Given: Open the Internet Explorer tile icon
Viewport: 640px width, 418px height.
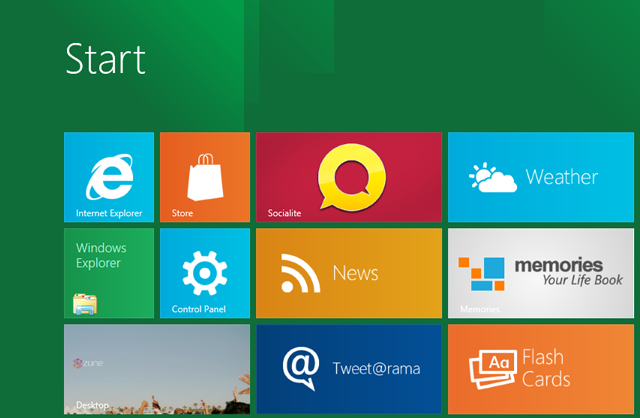Looking at the screenshot, I should point(109,177).
